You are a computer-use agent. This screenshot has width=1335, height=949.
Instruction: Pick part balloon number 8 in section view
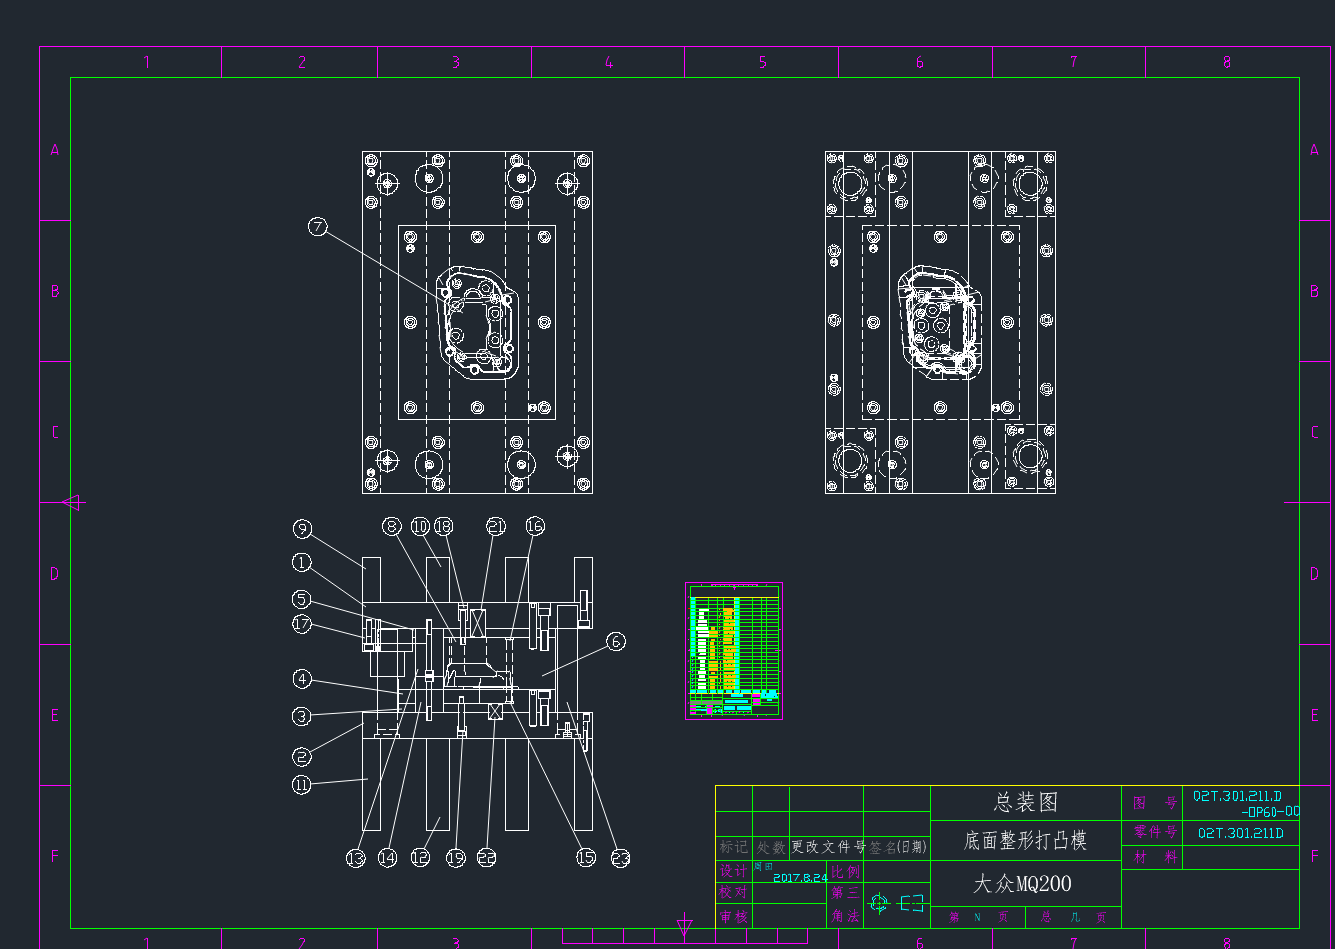pos(392,526)
